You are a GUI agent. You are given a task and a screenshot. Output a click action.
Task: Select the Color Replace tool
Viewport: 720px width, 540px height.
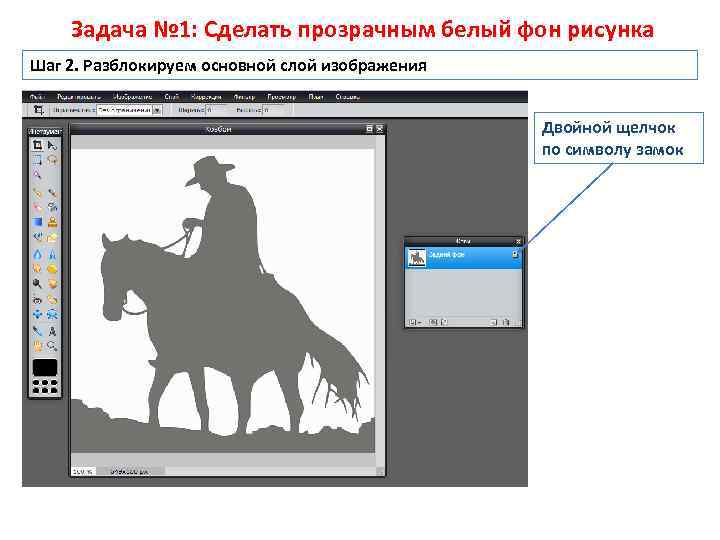coord(38,237)
